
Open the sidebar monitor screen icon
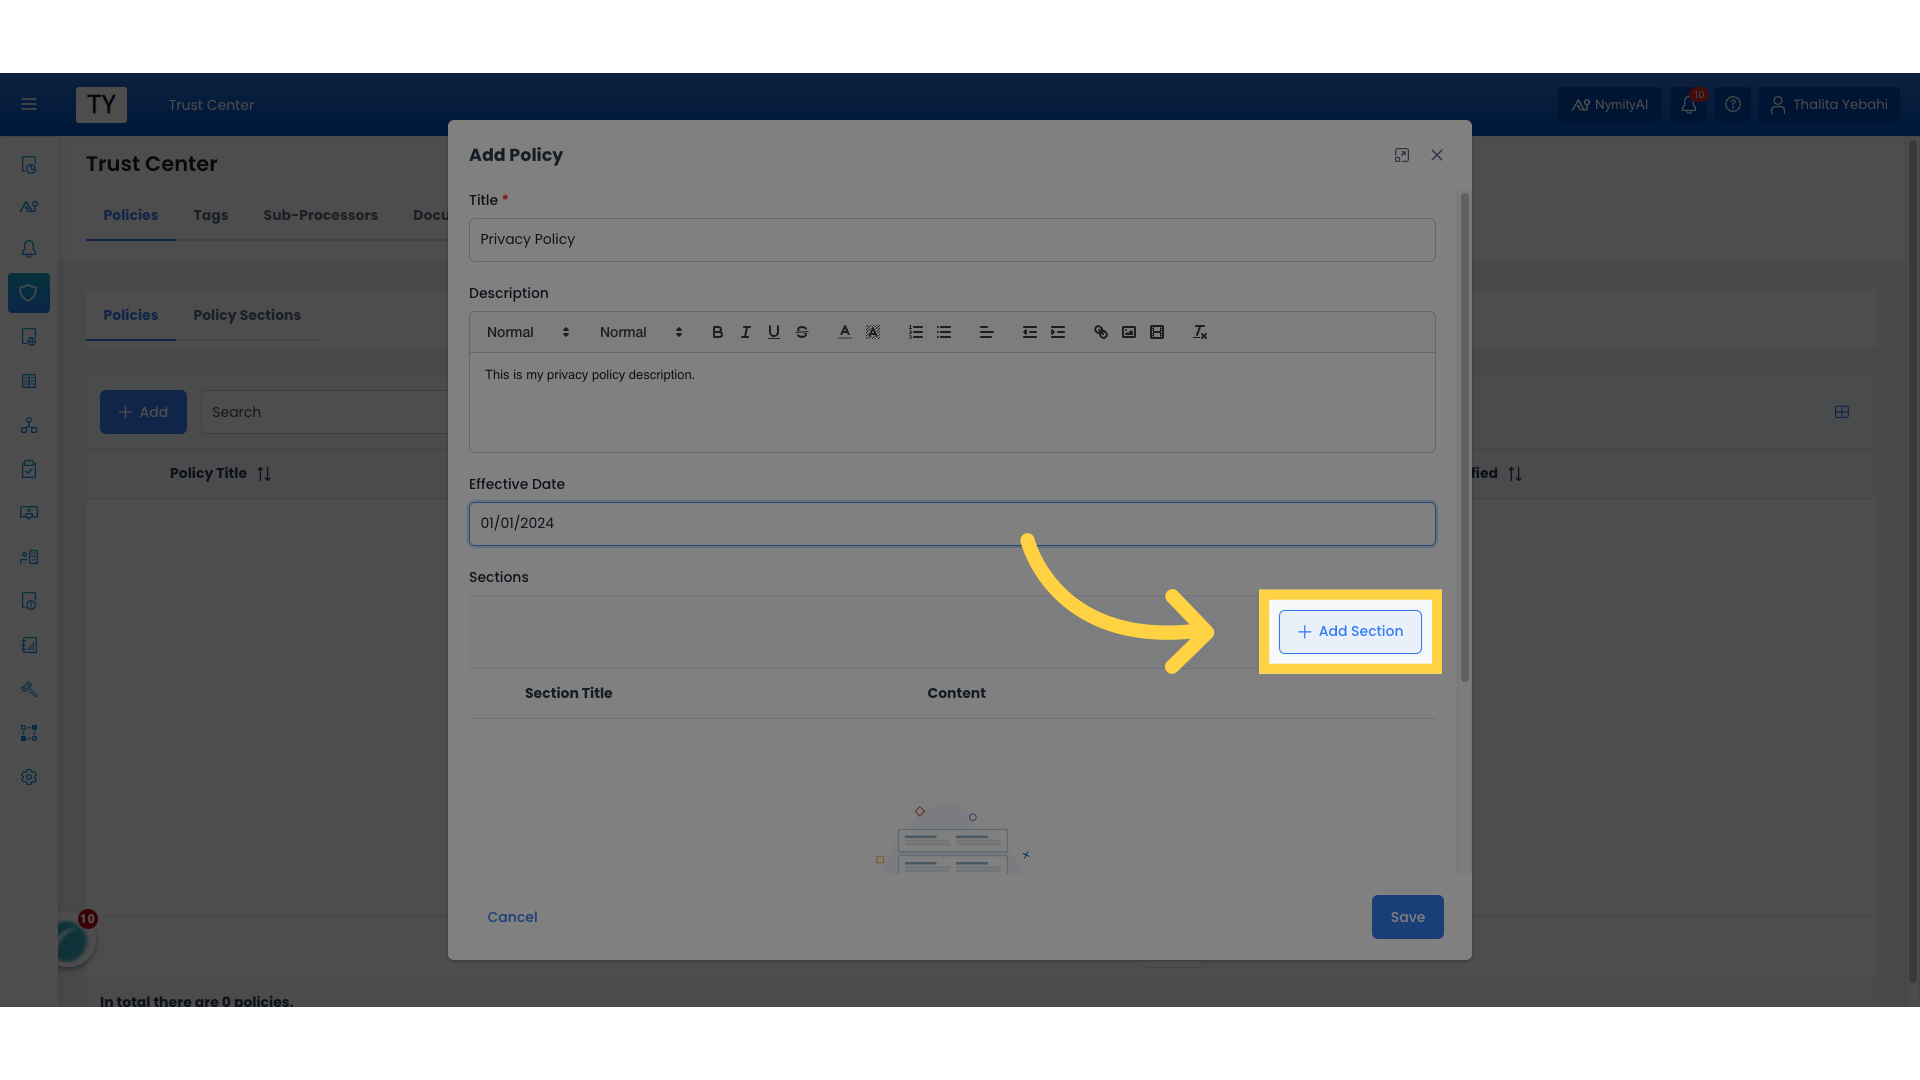(29, 513)
